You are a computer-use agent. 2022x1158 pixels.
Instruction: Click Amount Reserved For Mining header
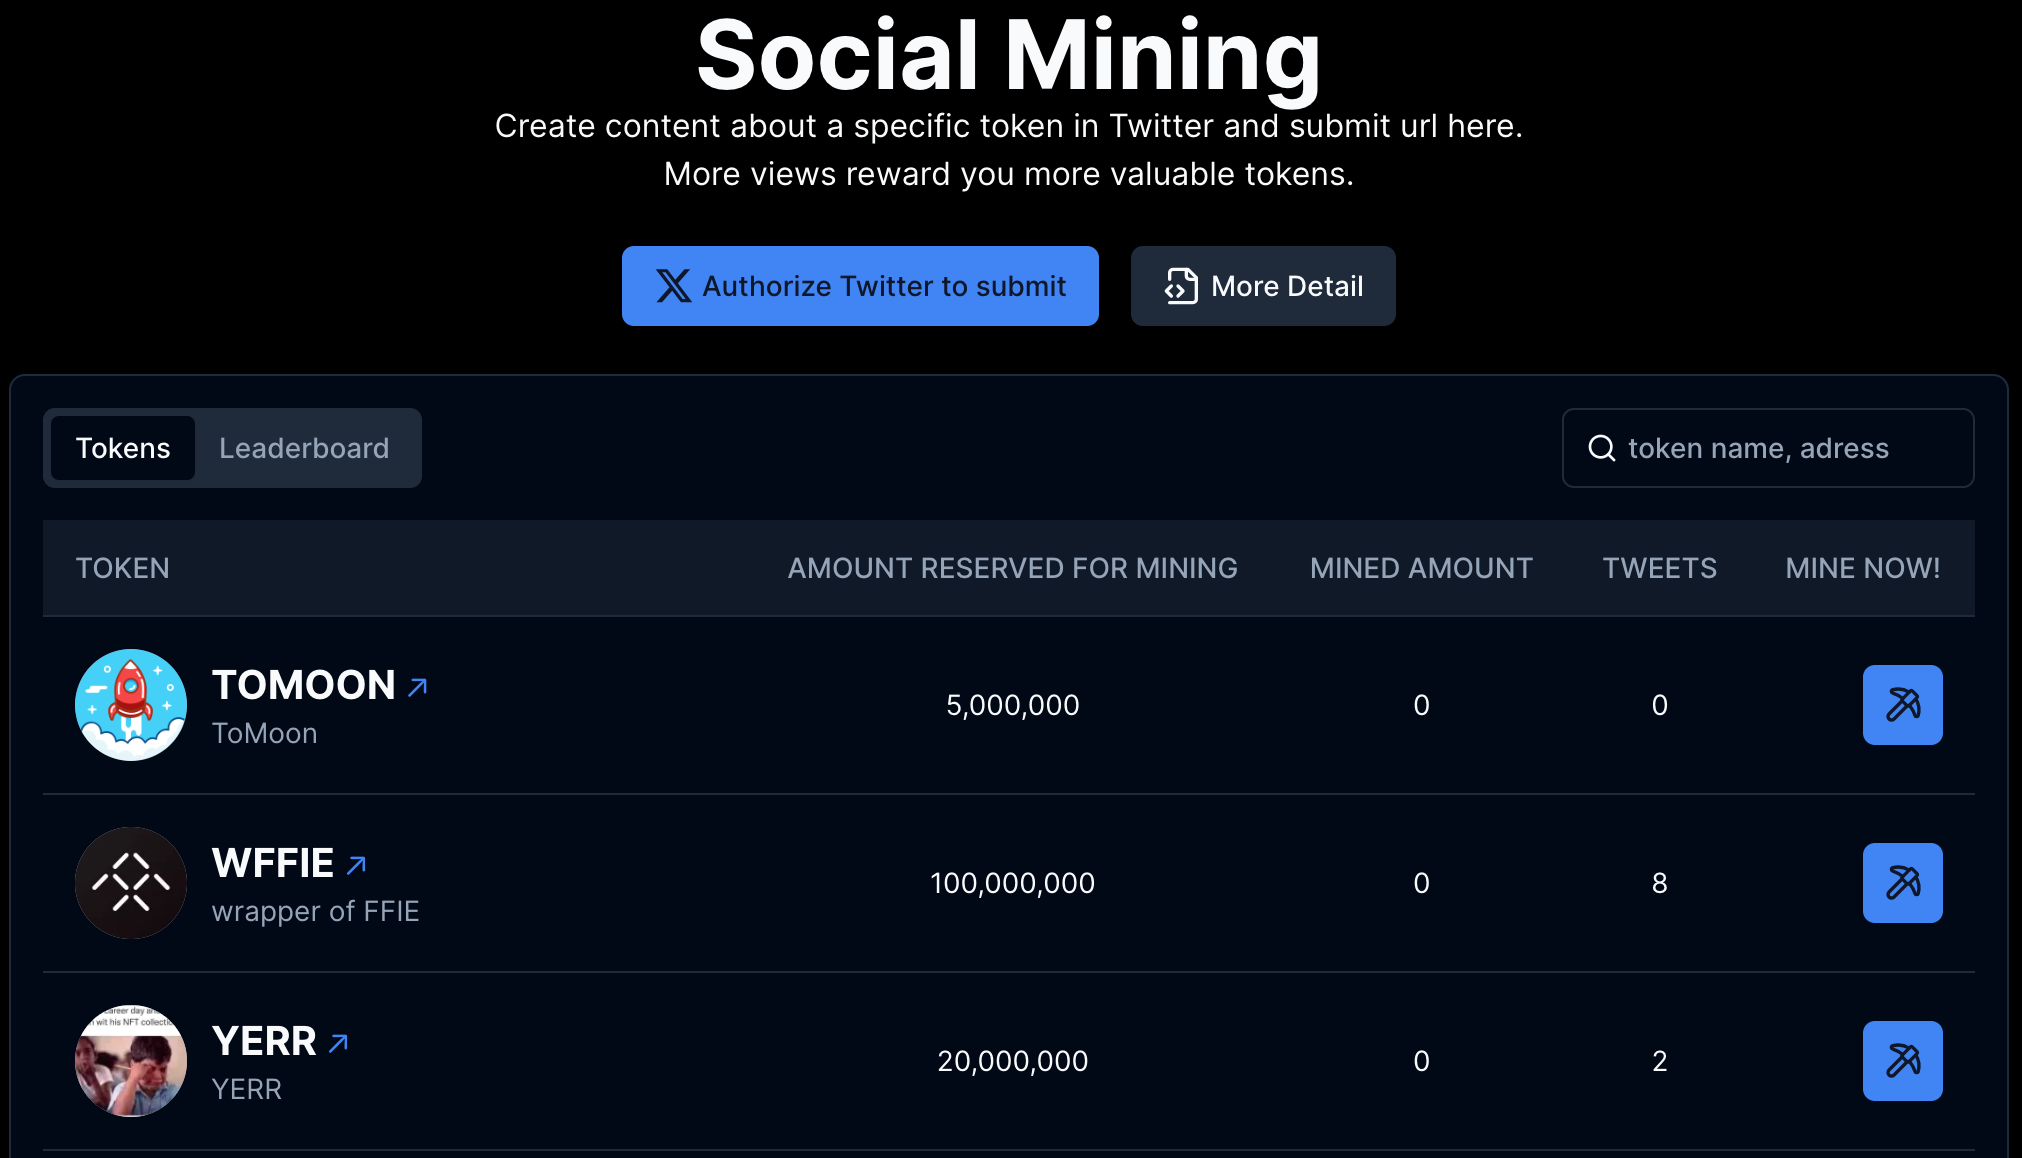click(1012, 568)
